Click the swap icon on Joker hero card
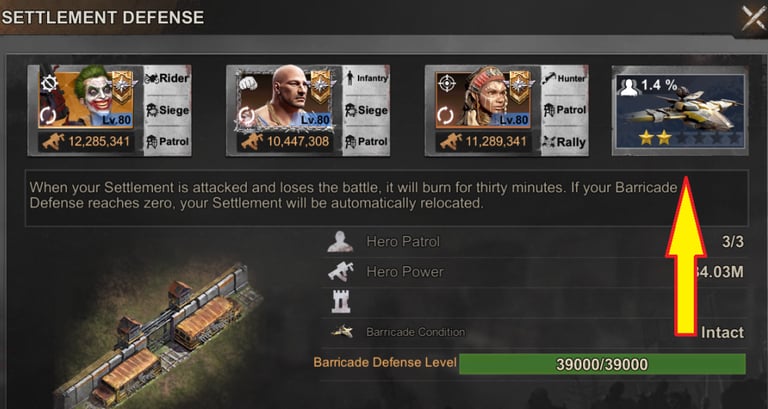 [x=48, y=116]
